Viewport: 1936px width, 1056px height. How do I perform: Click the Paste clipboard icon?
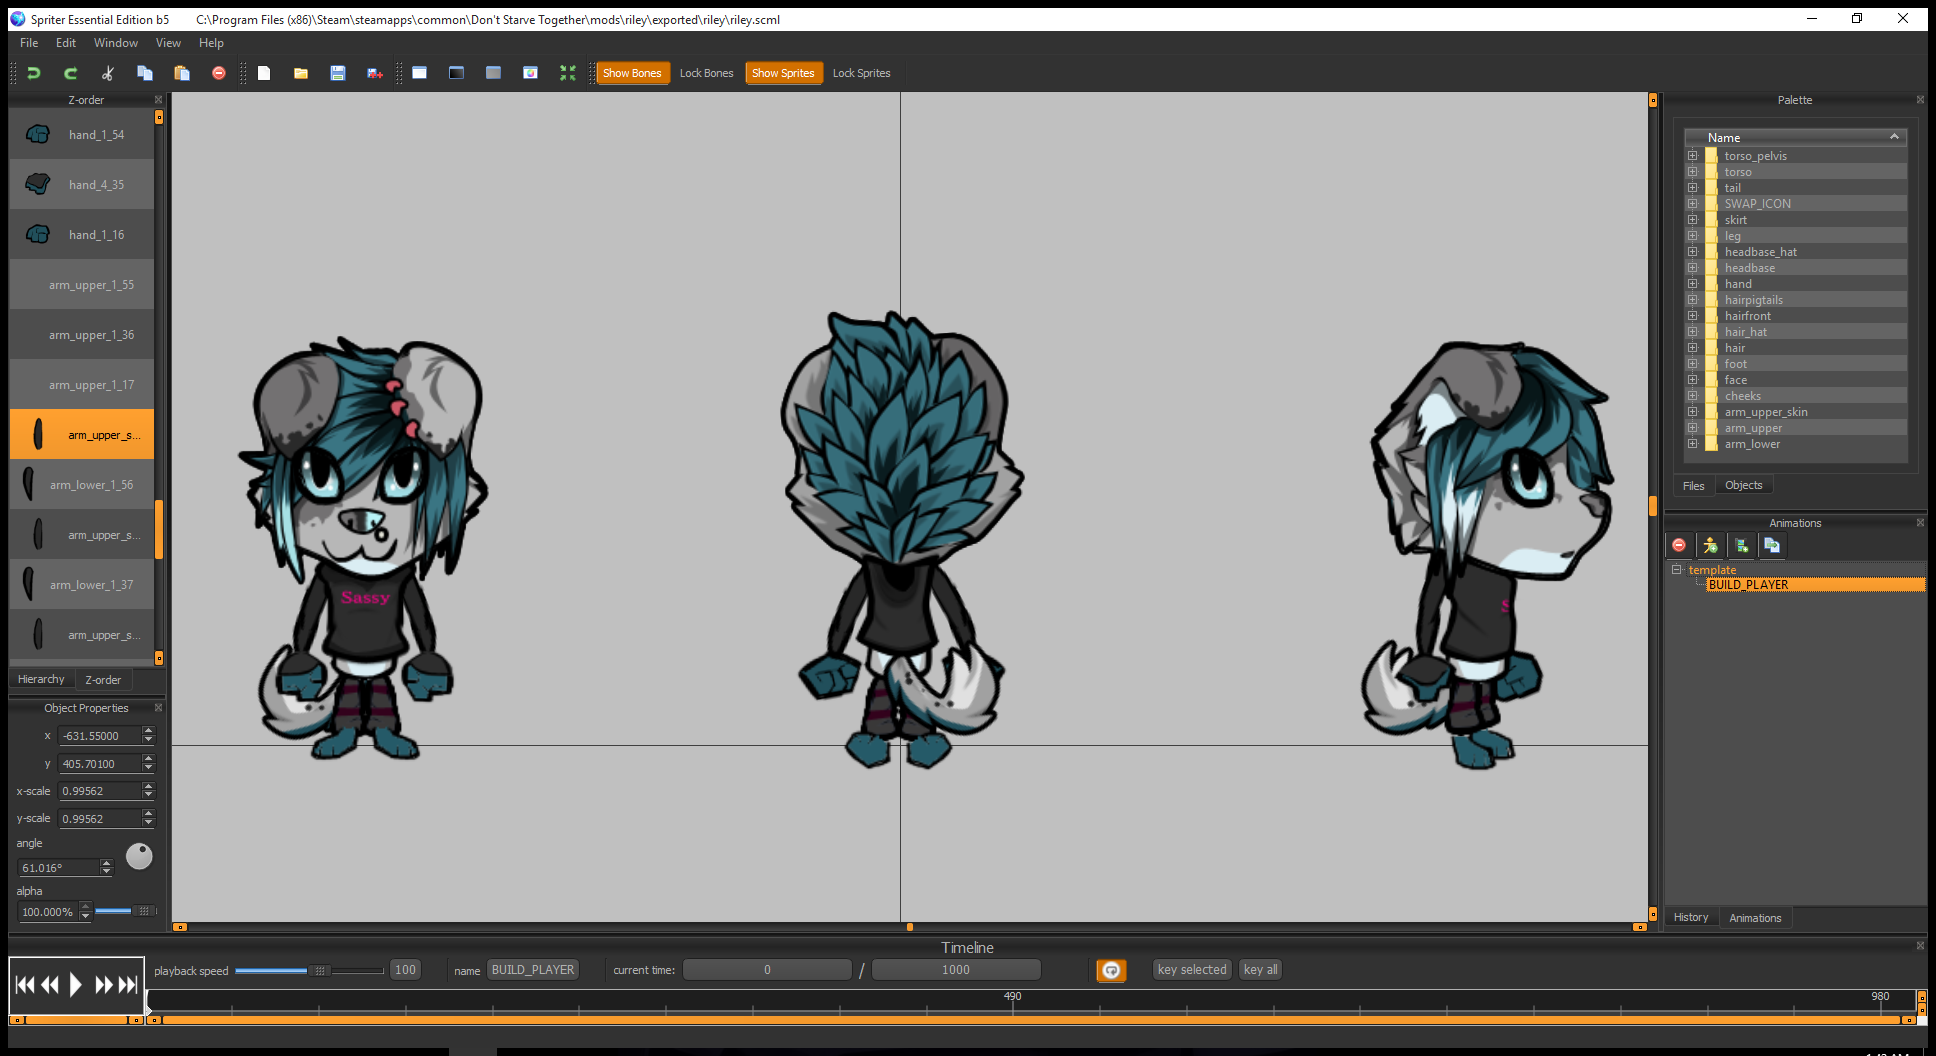pyautogui.click(x=182, y=73)
